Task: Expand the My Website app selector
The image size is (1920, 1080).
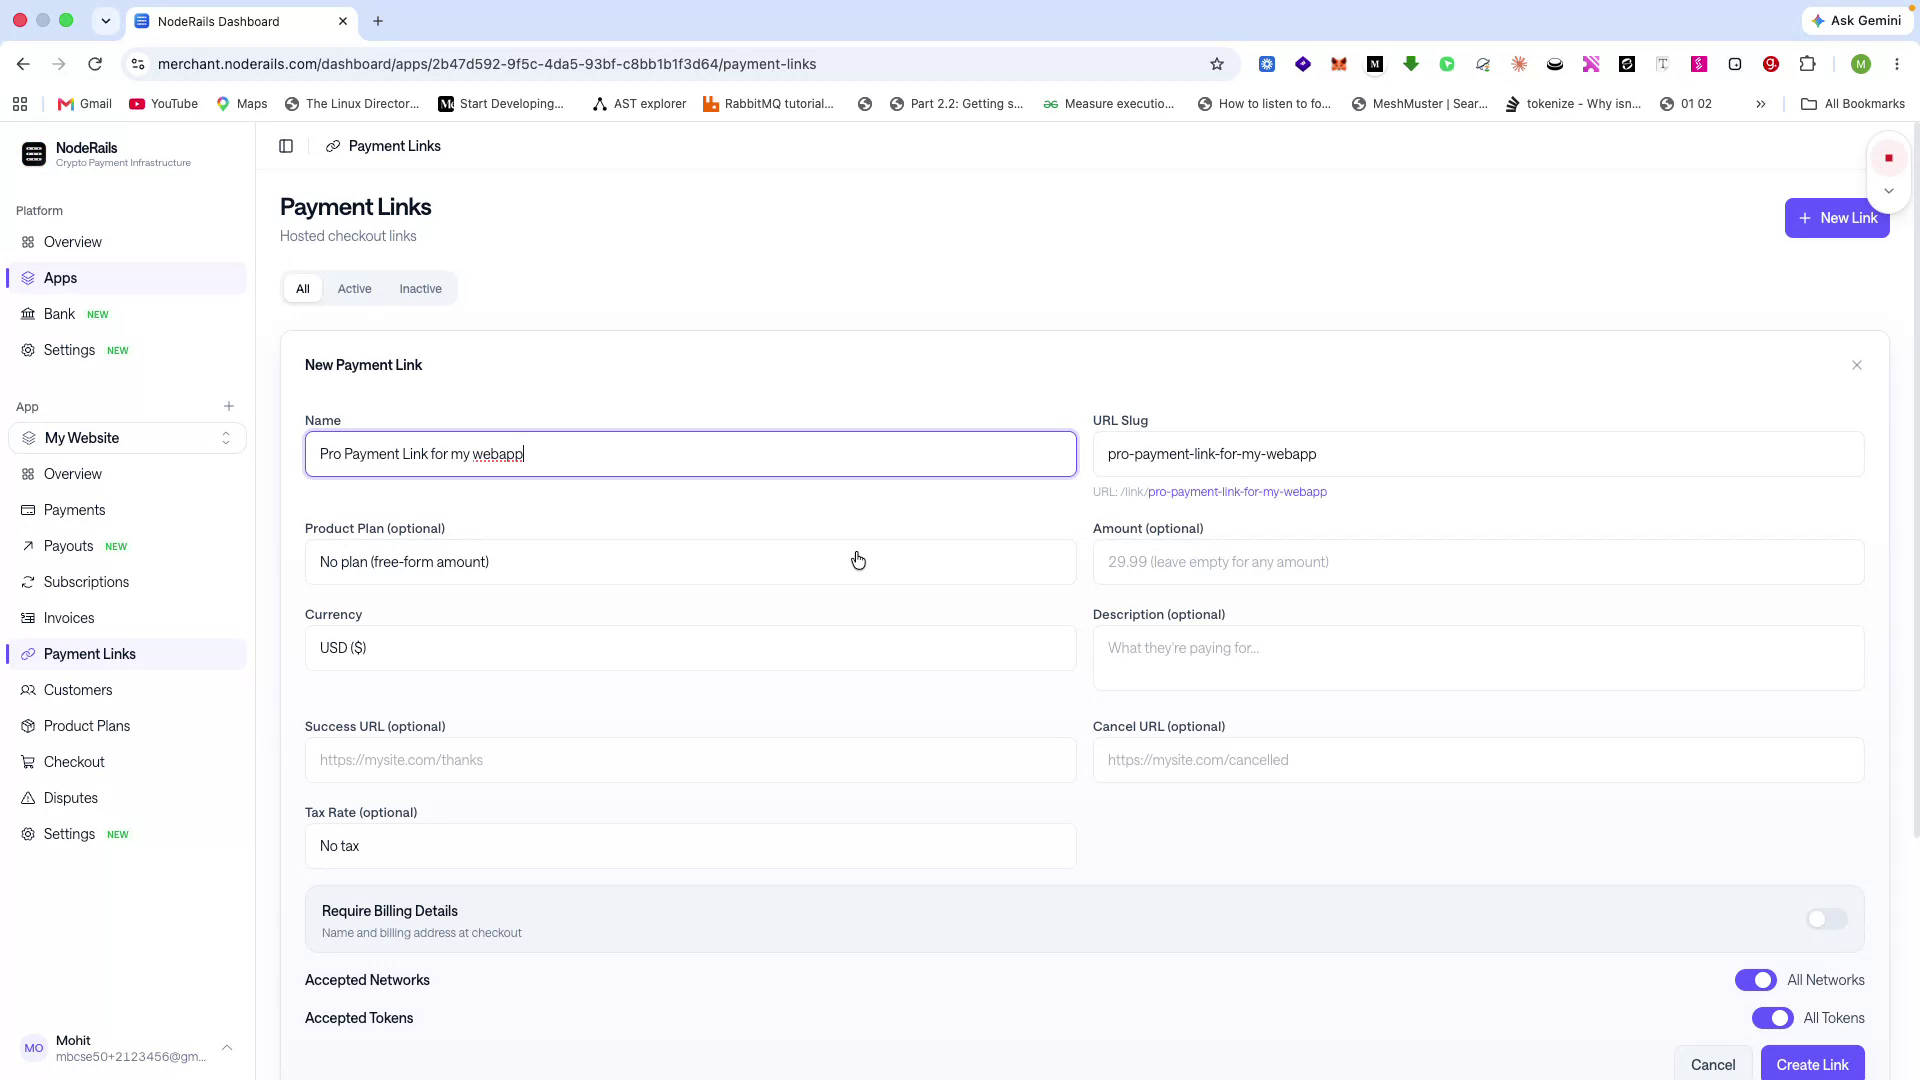Action: pos(127,438)
